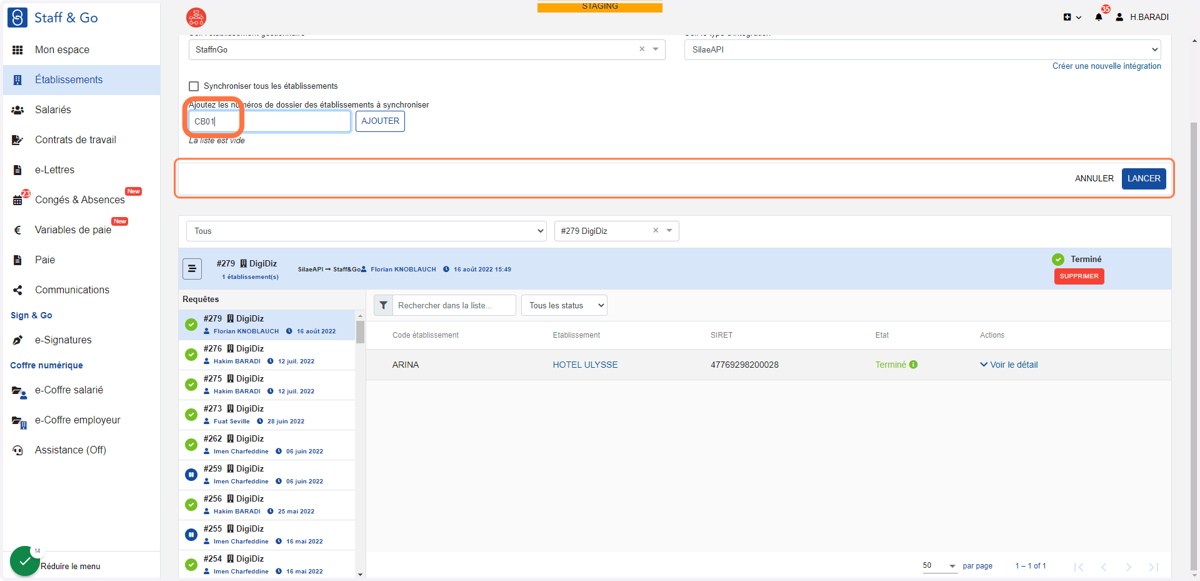The image size is (1200, 581).
Task: Click the next page pagination arrow
Action: pos(1128,567)
